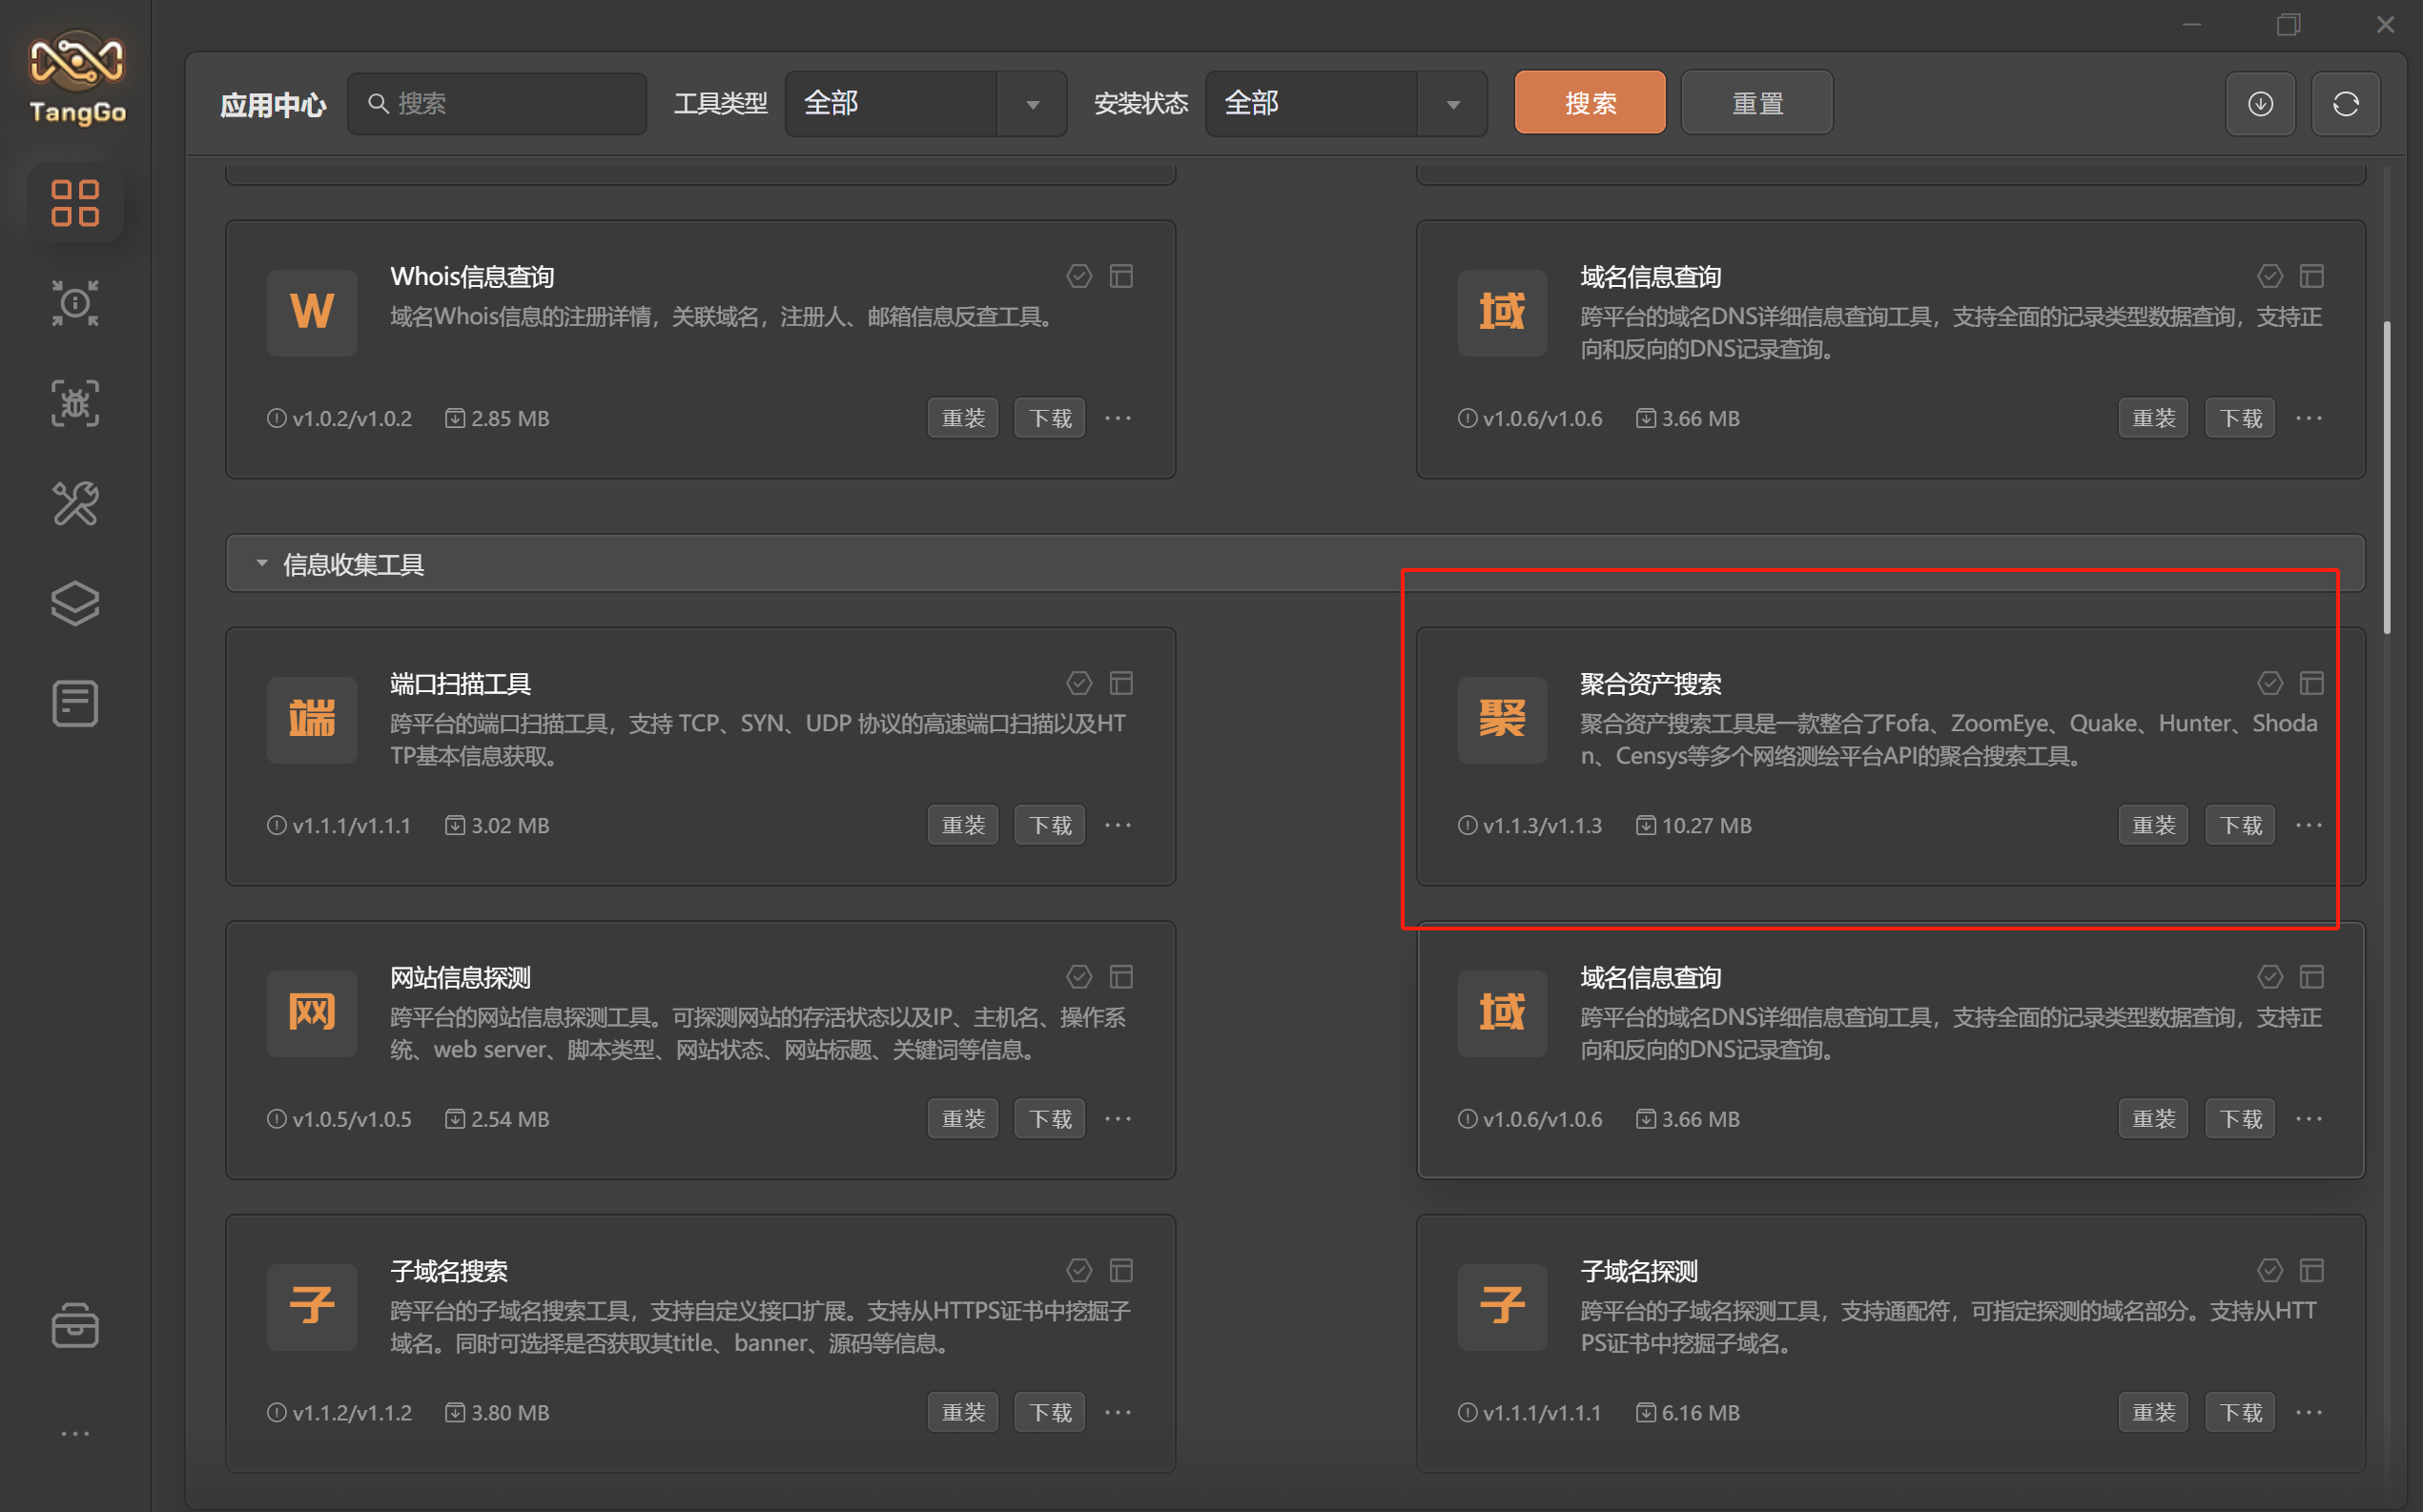Click the vertical scrollbar thumb
This screenshot has height=1512, width=2423.
2387,477
